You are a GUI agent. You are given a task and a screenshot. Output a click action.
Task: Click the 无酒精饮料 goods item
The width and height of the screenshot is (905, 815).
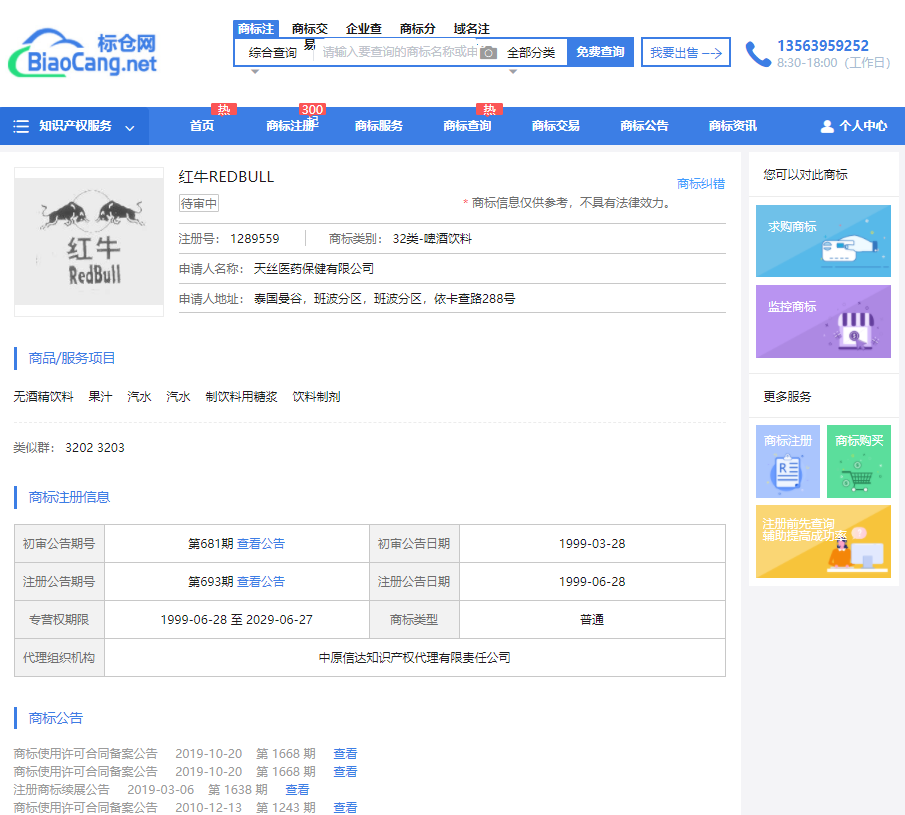coord(43,397)
